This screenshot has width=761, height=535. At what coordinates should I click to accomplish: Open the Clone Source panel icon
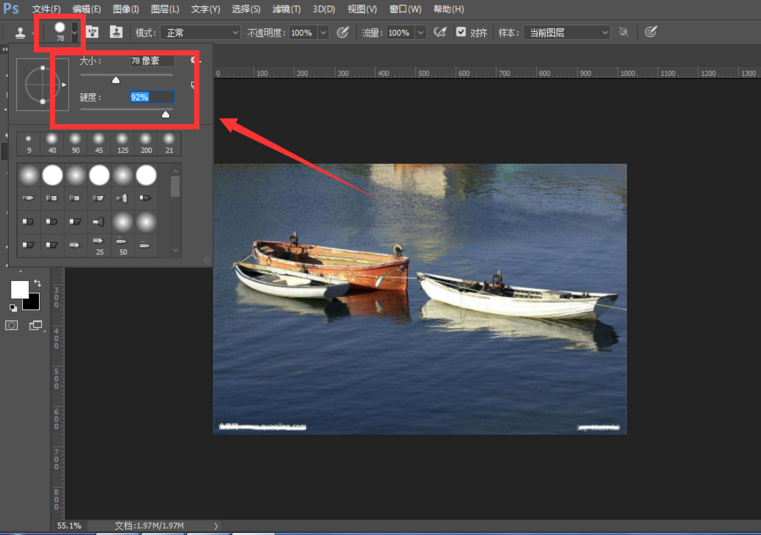point(117,33)
